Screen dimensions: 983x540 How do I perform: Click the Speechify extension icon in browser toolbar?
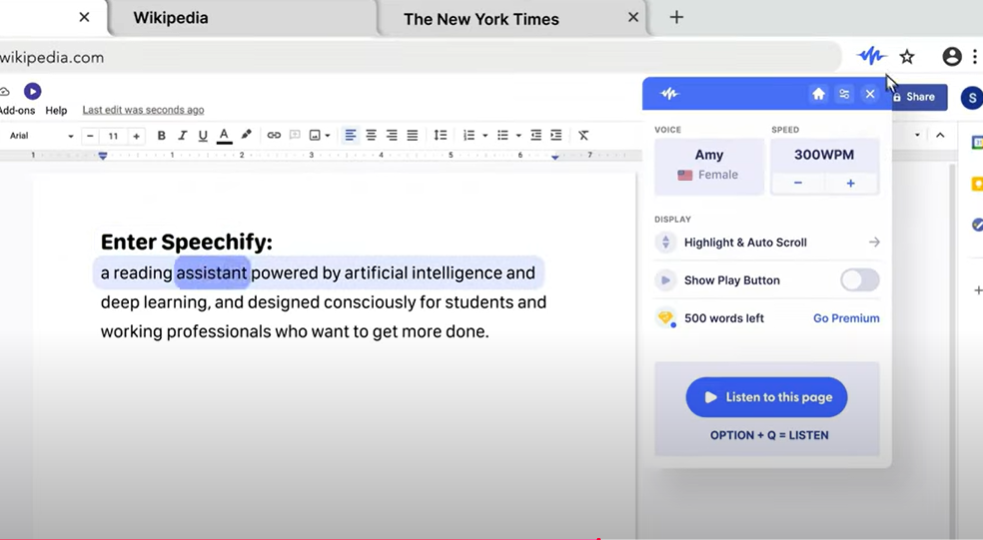[x=871, y=57]
